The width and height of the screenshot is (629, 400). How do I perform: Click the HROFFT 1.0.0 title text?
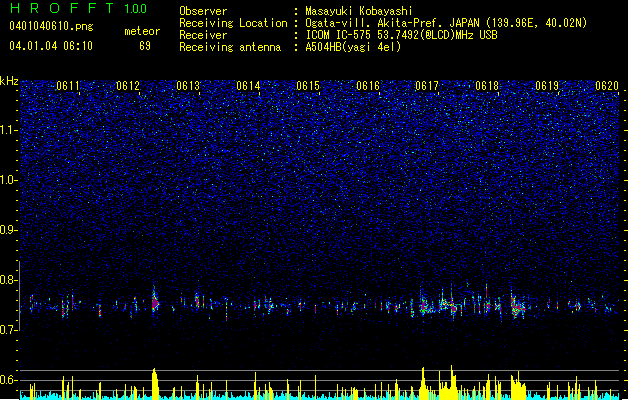(x=79, y=8)
